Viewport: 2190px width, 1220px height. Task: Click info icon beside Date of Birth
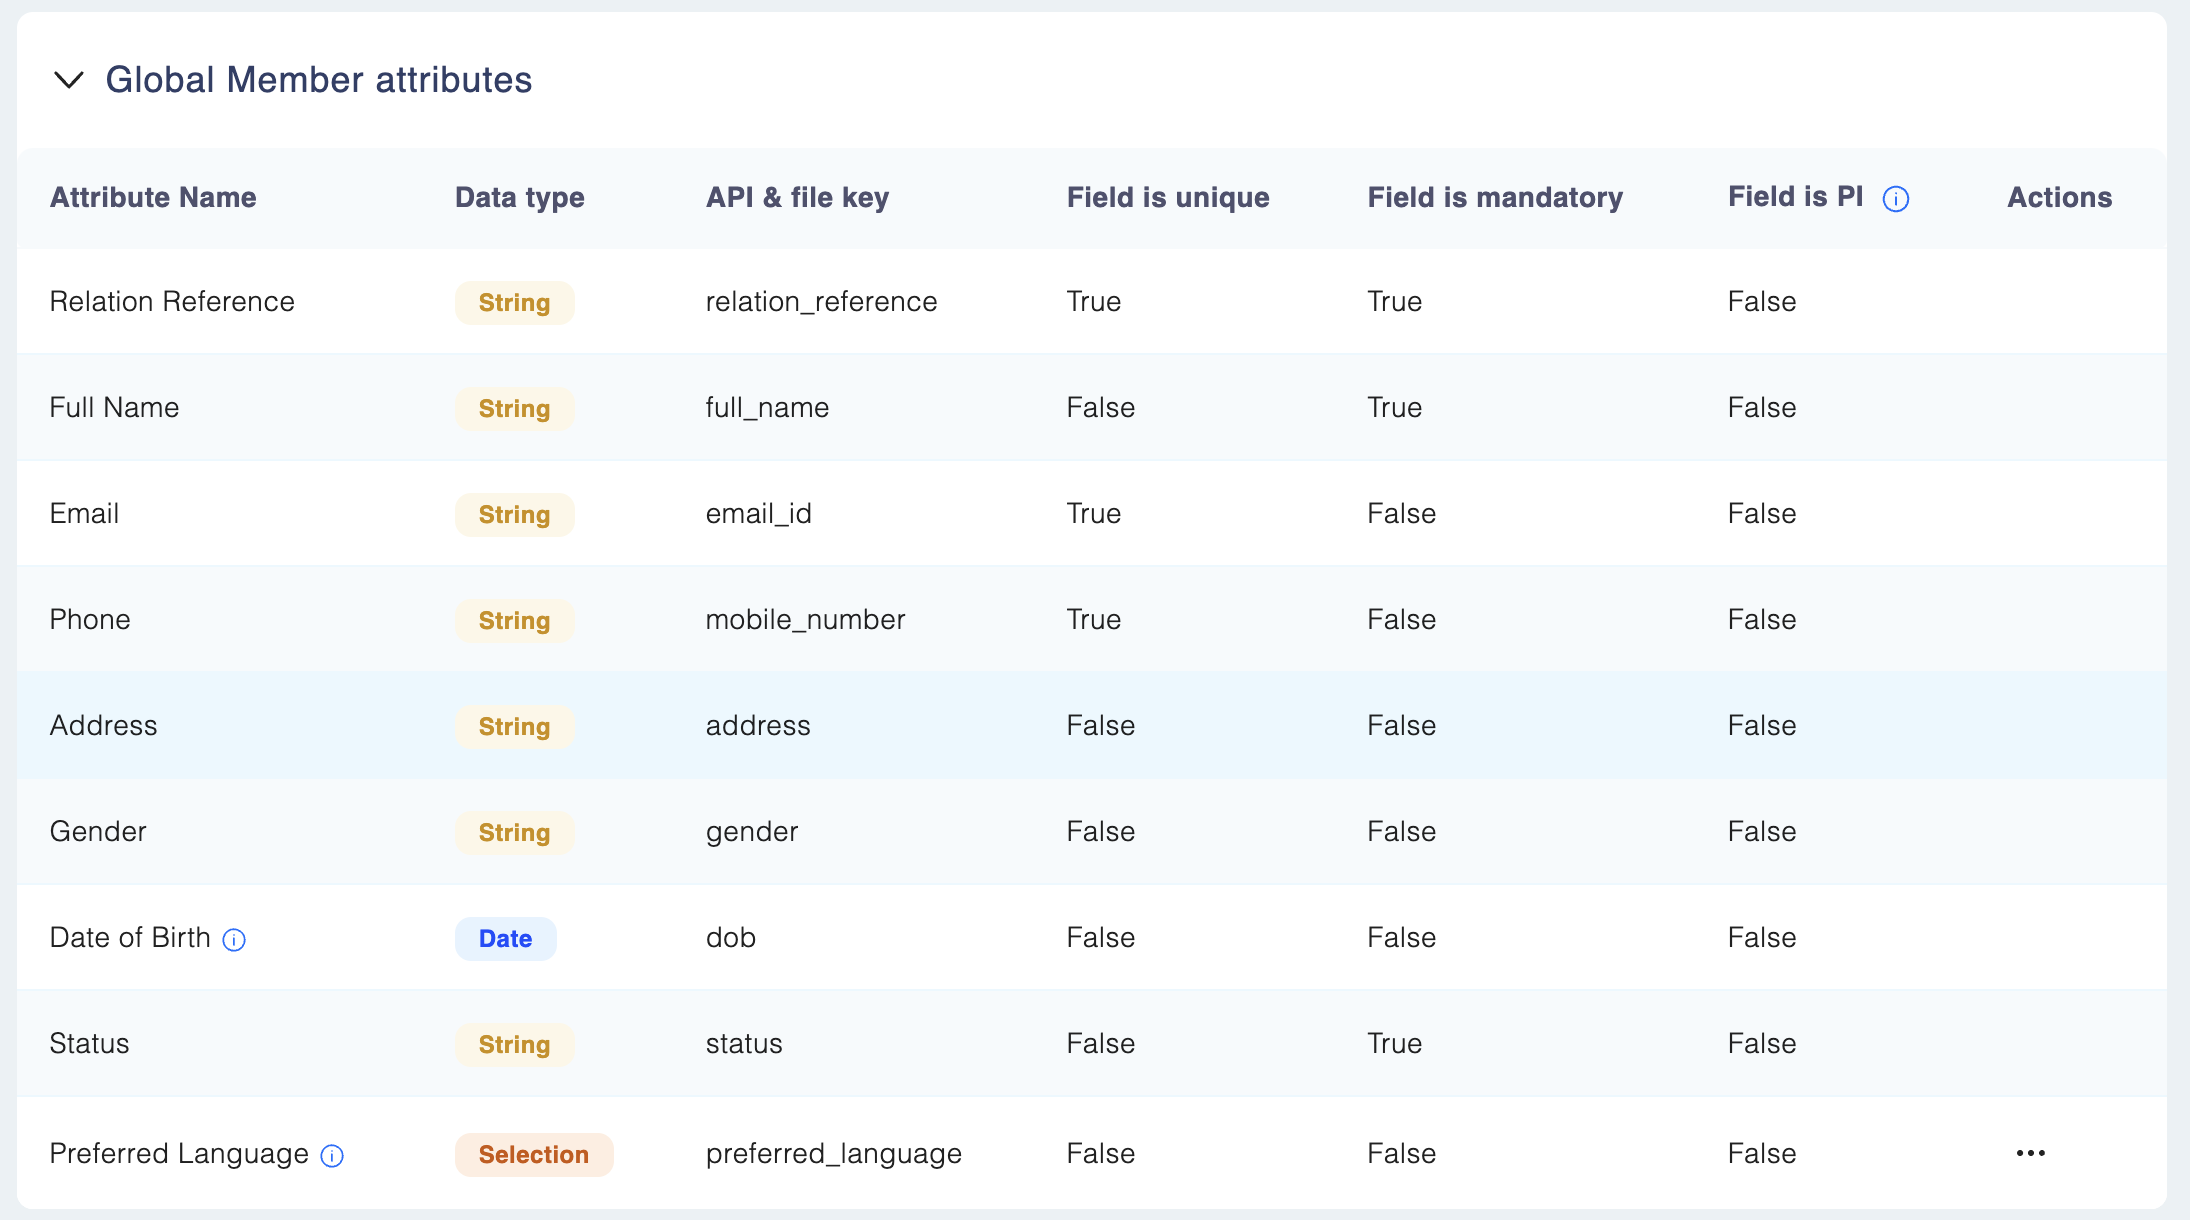point(234,940)
